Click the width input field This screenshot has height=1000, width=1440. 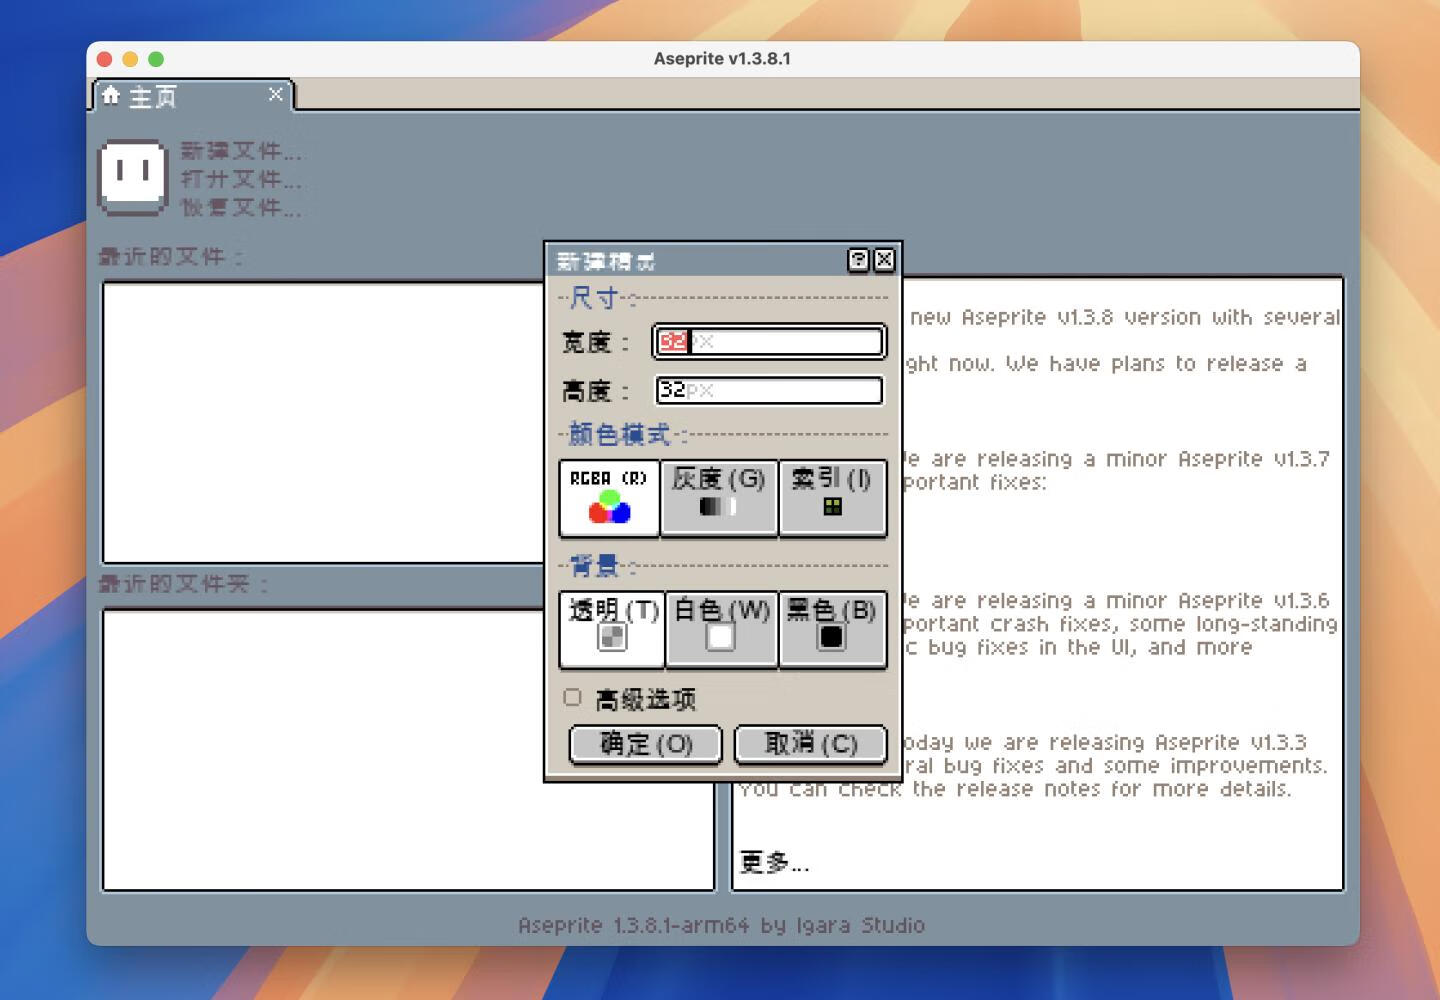pyautogui.click(x=769, y=342)
